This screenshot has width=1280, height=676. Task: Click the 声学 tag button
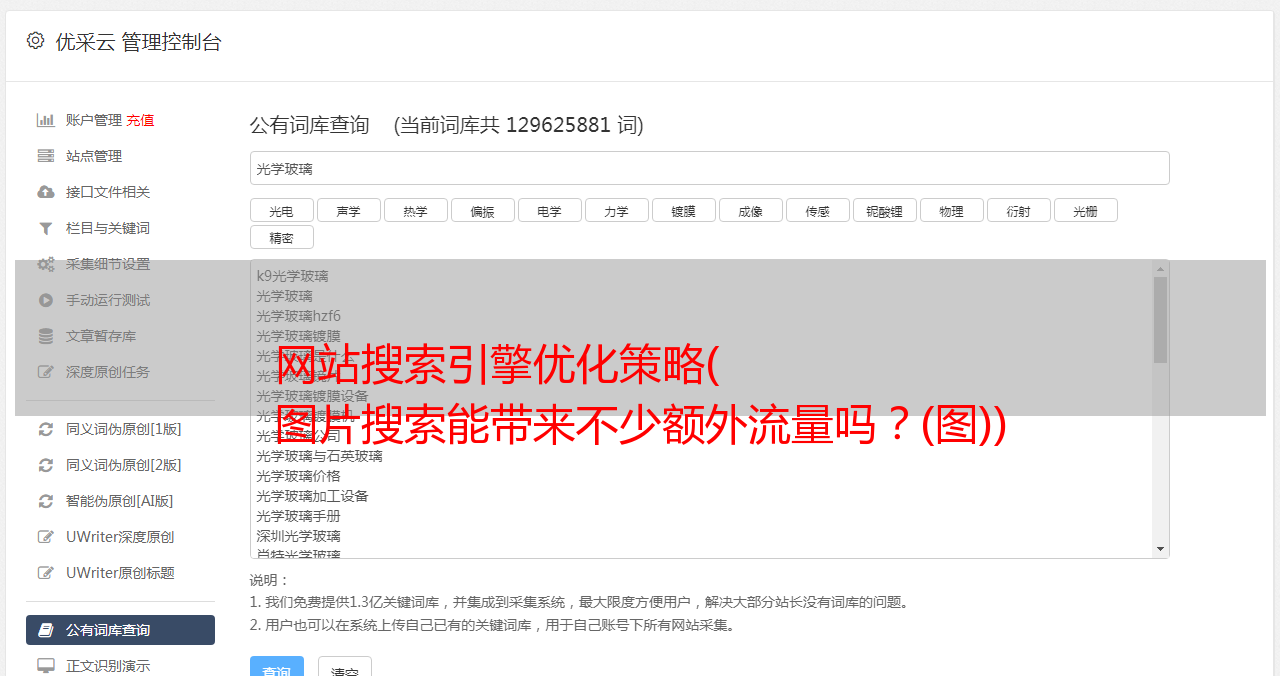(348, 210)
